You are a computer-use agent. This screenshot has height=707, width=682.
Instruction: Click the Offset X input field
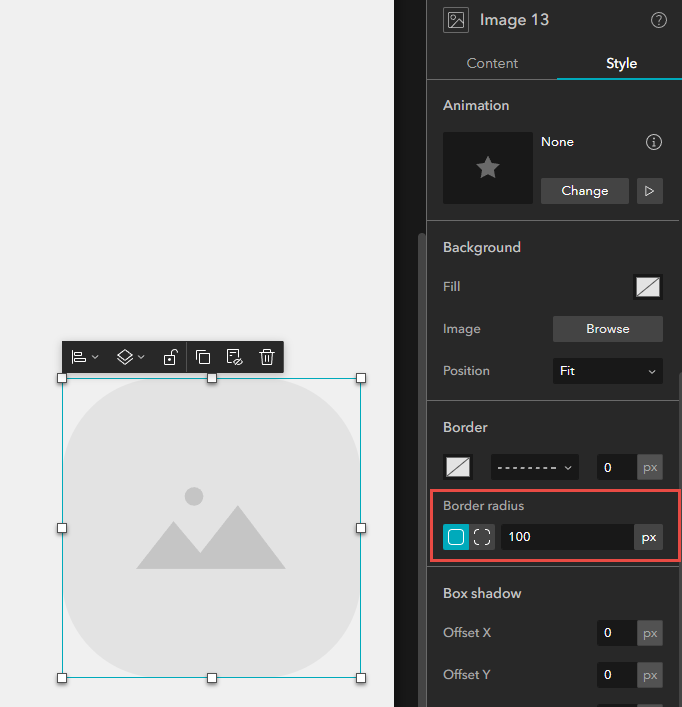tap(617, 633)
